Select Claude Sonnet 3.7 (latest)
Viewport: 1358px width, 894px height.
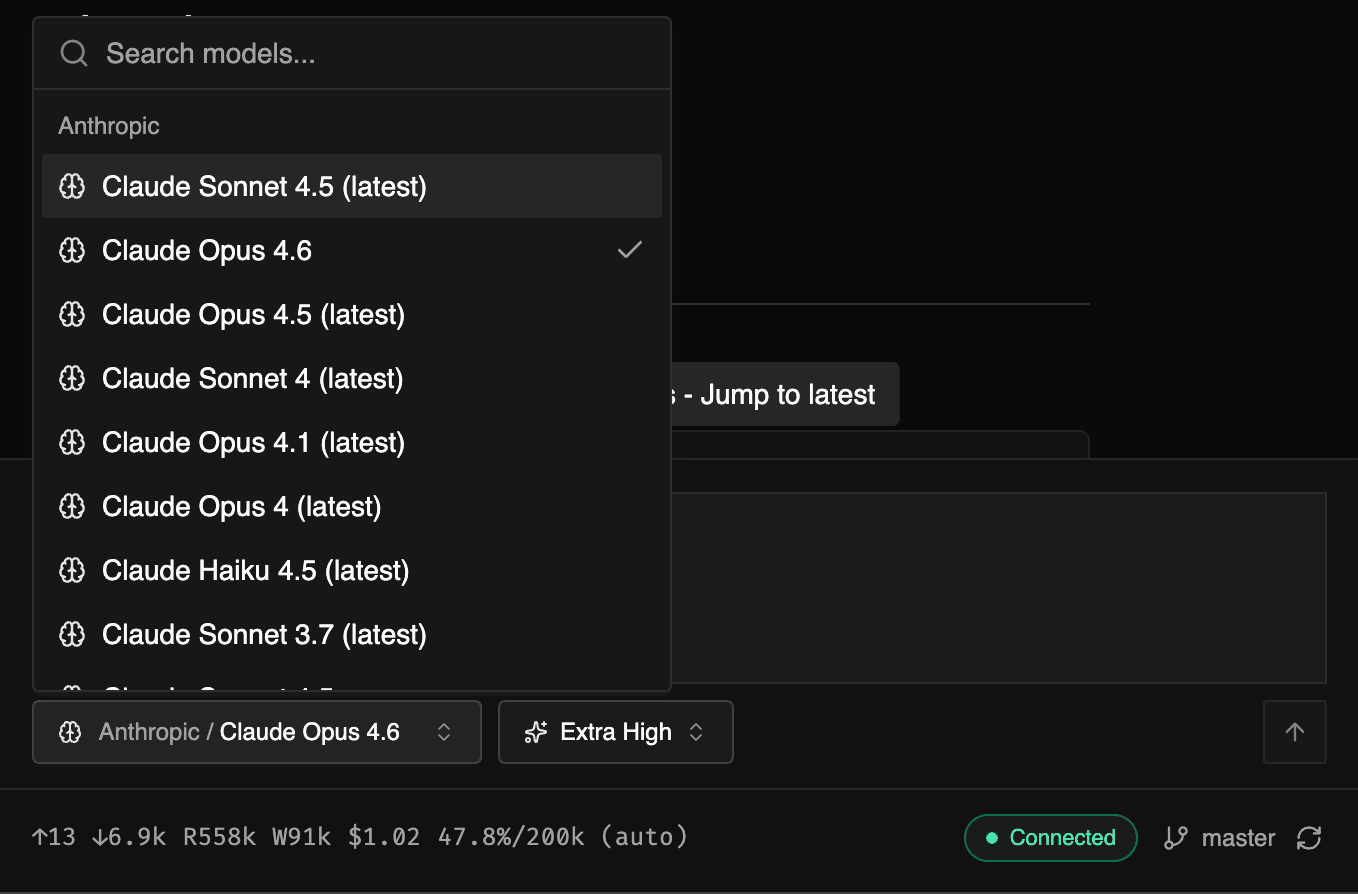(x=264, y=635)
